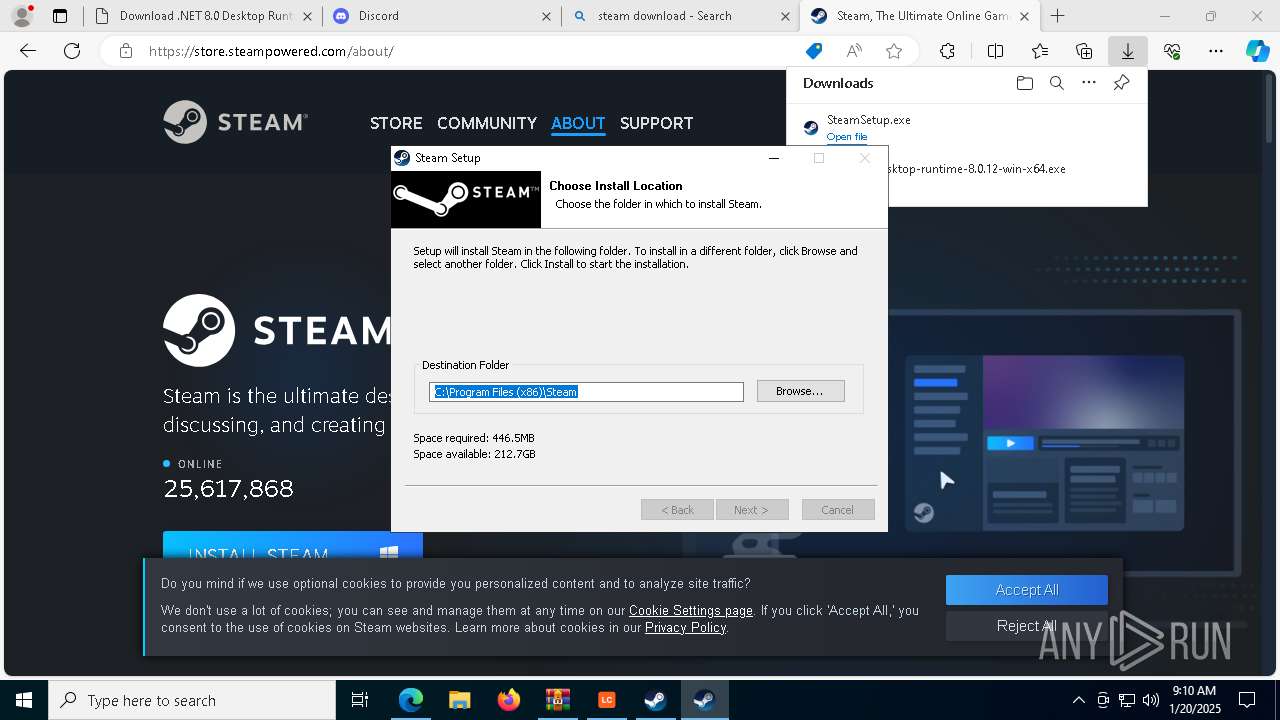The width and height of the screenshot is (1280, 720).
Task: Close the Discord tab
Action: [x=546, y=16]
